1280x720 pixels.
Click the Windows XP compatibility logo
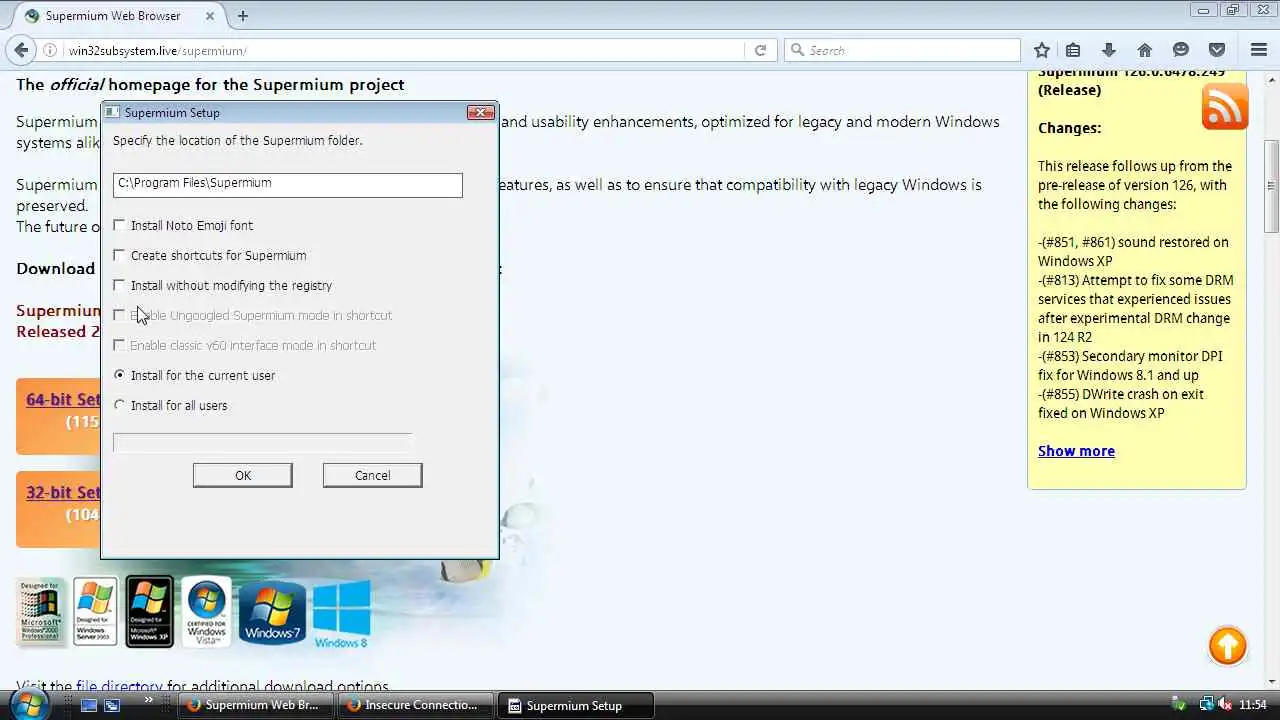pyautogui.click(x=149, y=612)
